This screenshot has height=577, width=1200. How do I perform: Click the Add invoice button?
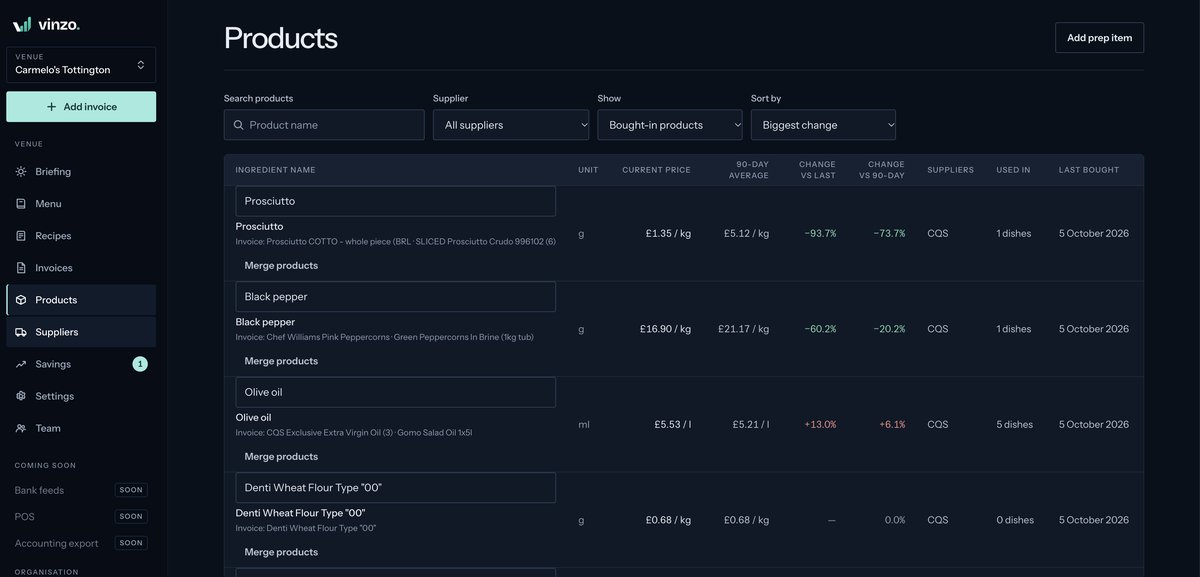coord(81,107)
